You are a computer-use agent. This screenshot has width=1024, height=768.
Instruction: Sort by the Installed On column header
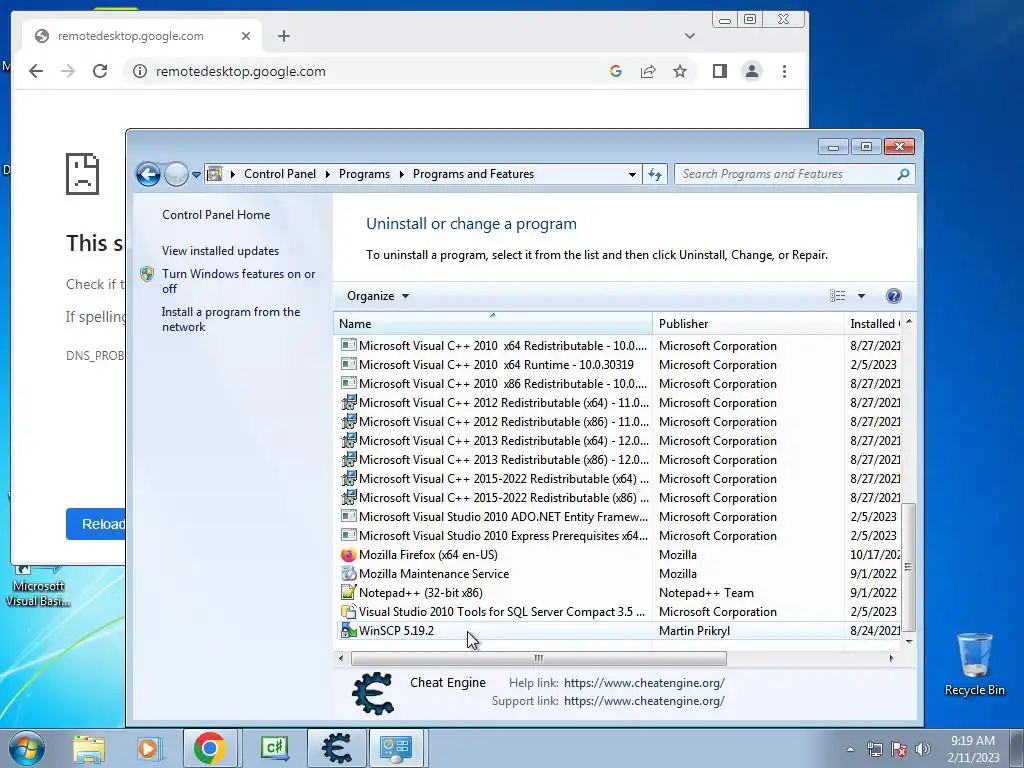[x=872, y=324]
